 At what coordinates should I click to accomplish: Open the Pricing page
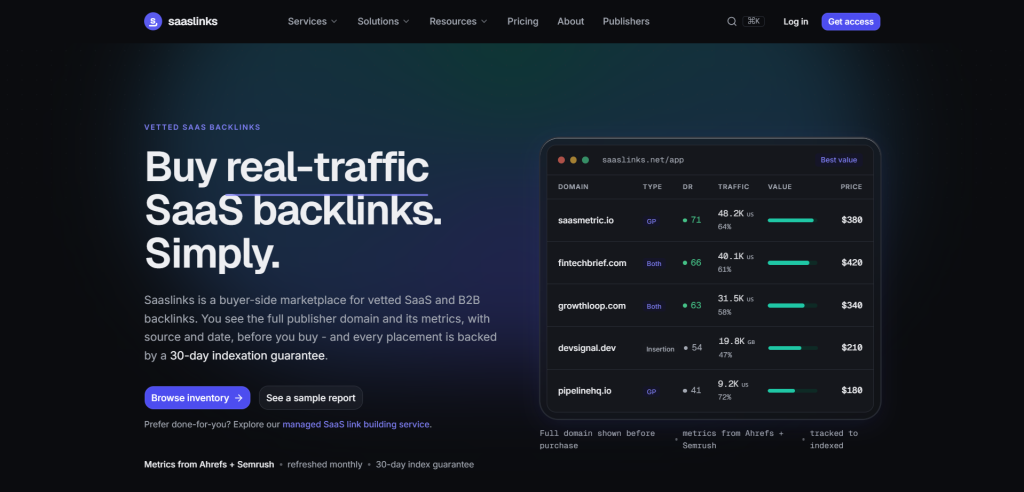[522, 22]
